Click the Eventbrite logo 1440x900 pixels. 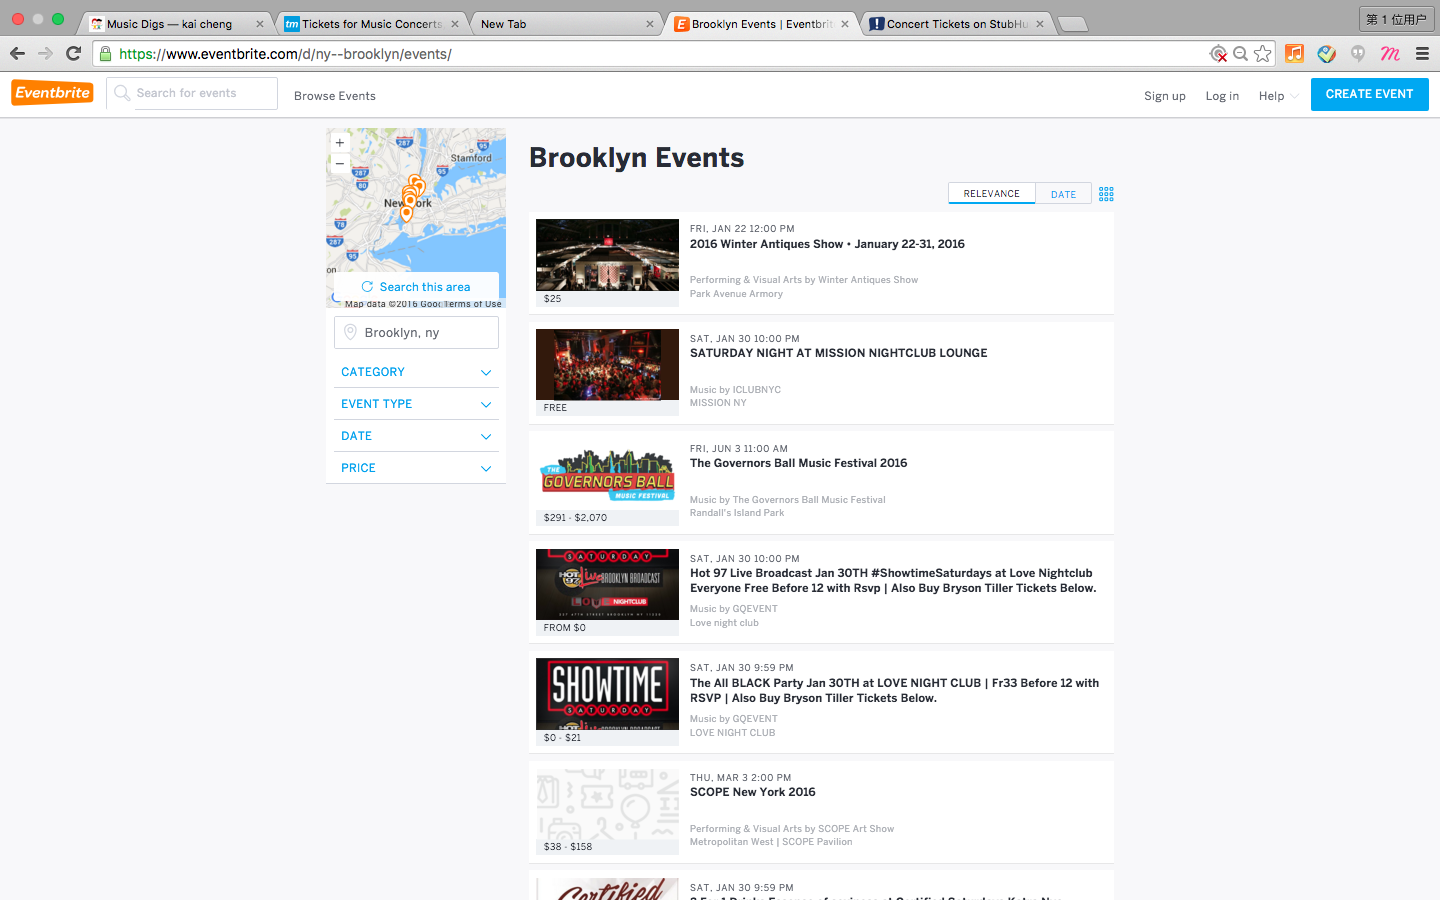[x=53, y=93]
